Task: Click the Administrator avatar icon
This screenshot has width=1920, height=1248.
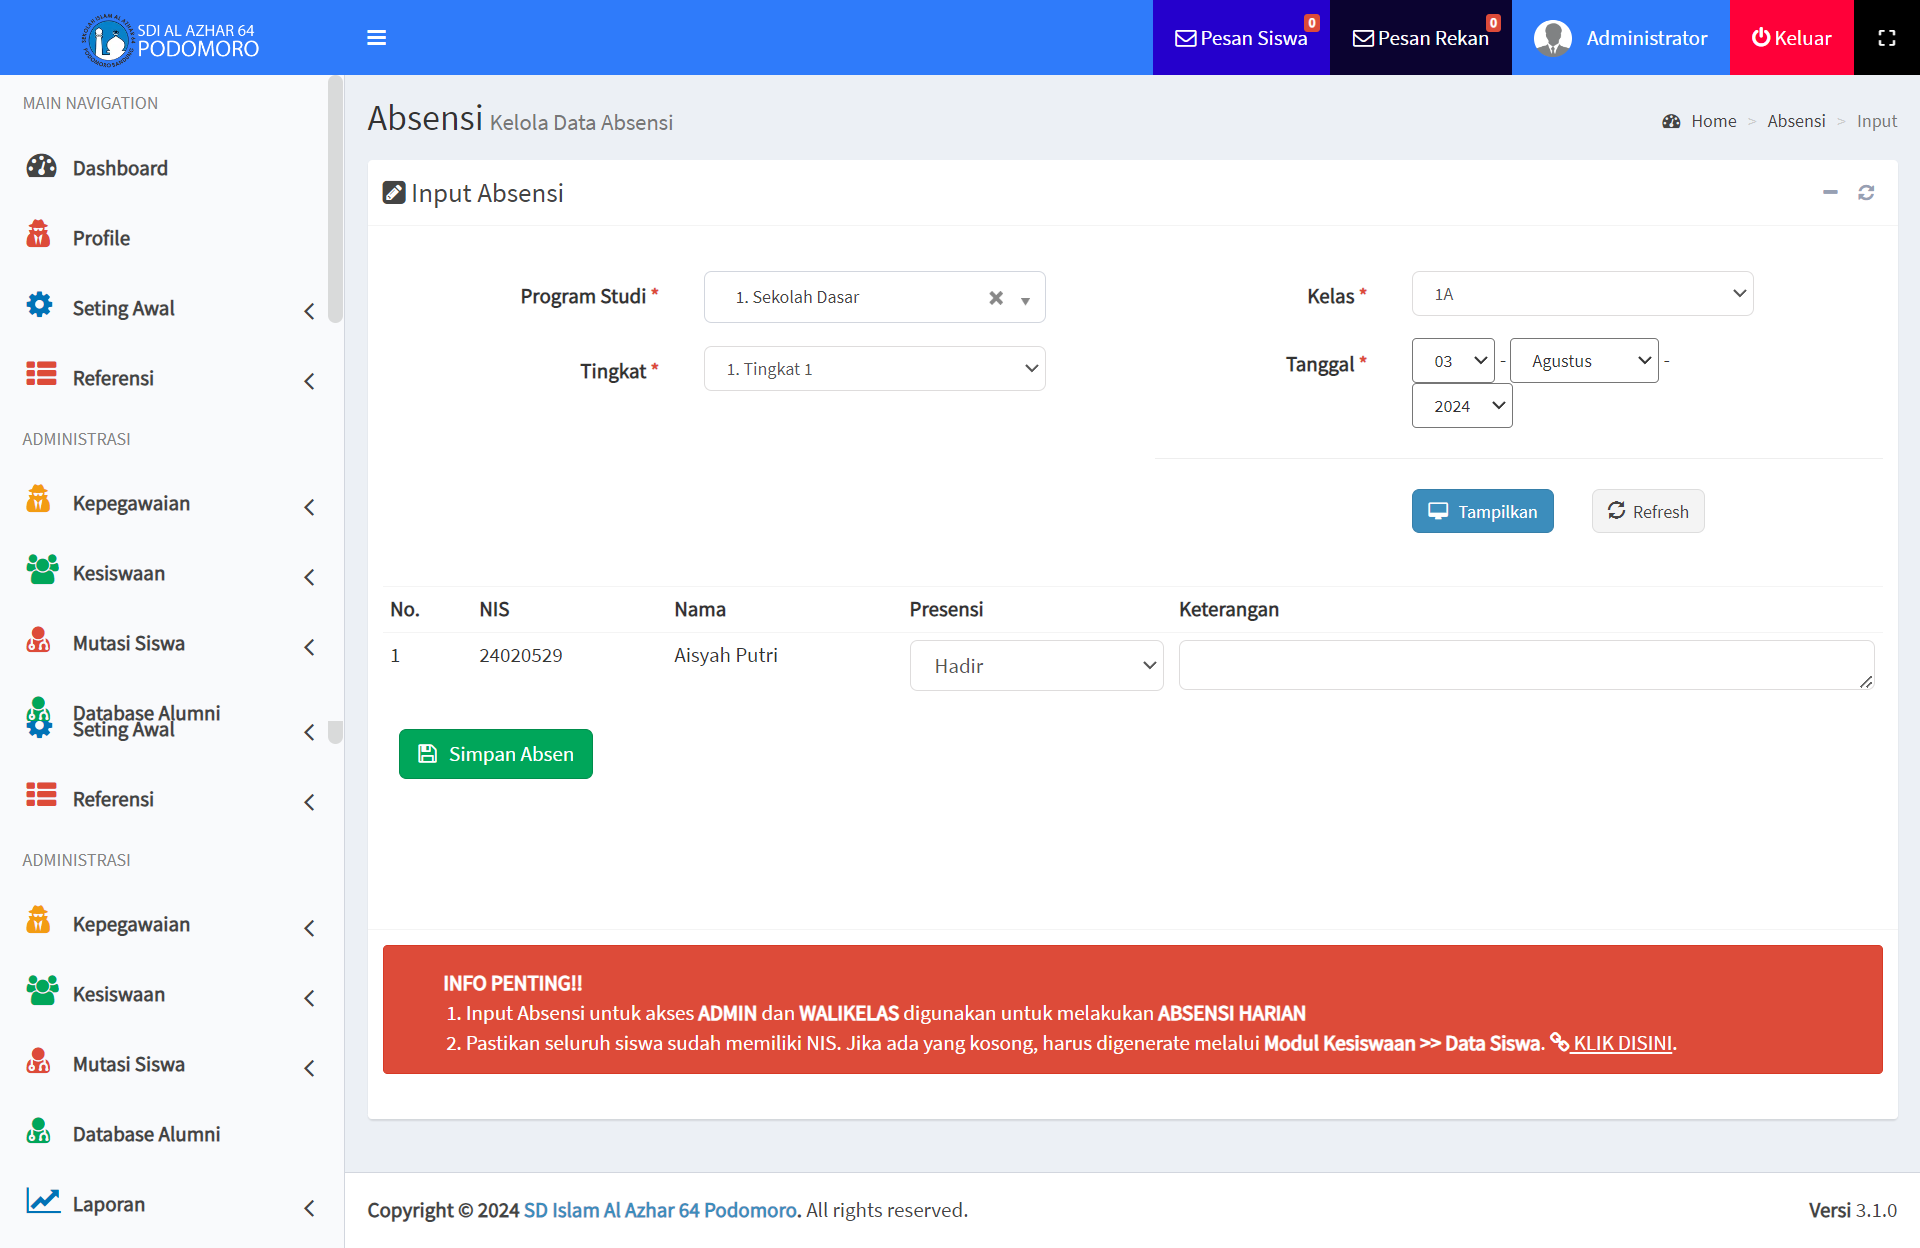Action: tap(1552, 38)
